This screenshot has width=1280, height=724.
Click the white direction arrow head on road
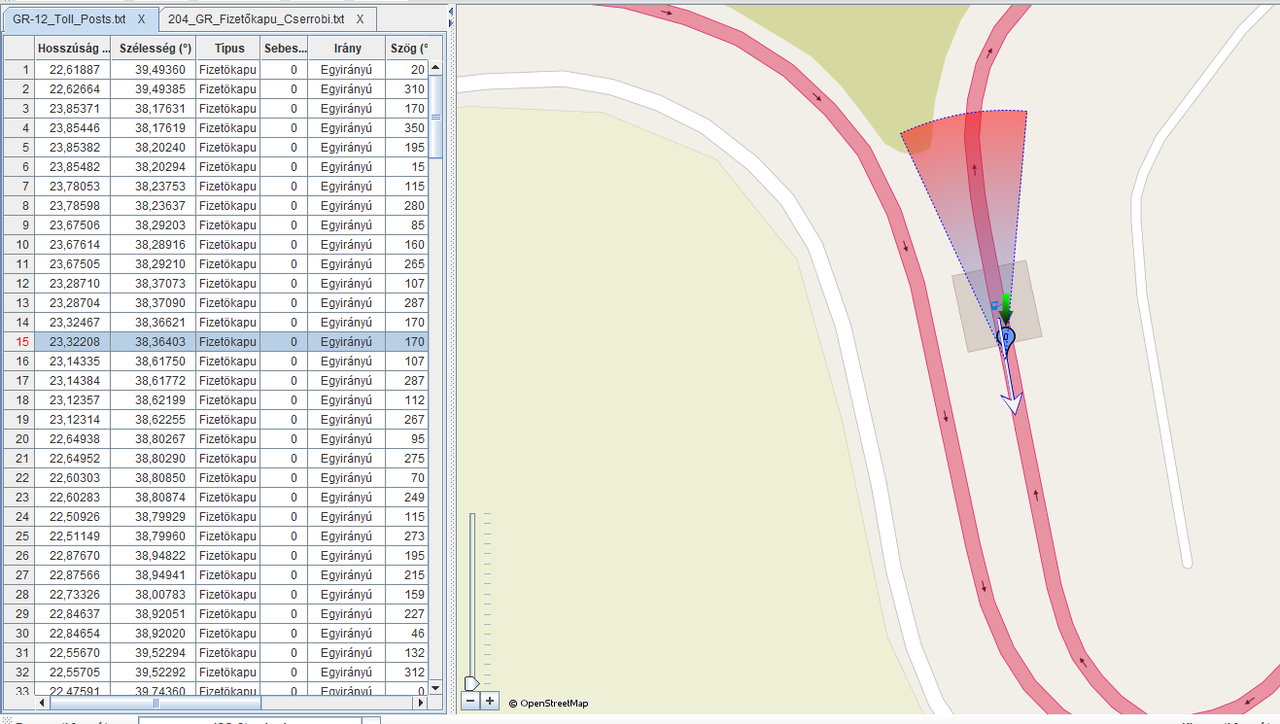coord(1012,403)
